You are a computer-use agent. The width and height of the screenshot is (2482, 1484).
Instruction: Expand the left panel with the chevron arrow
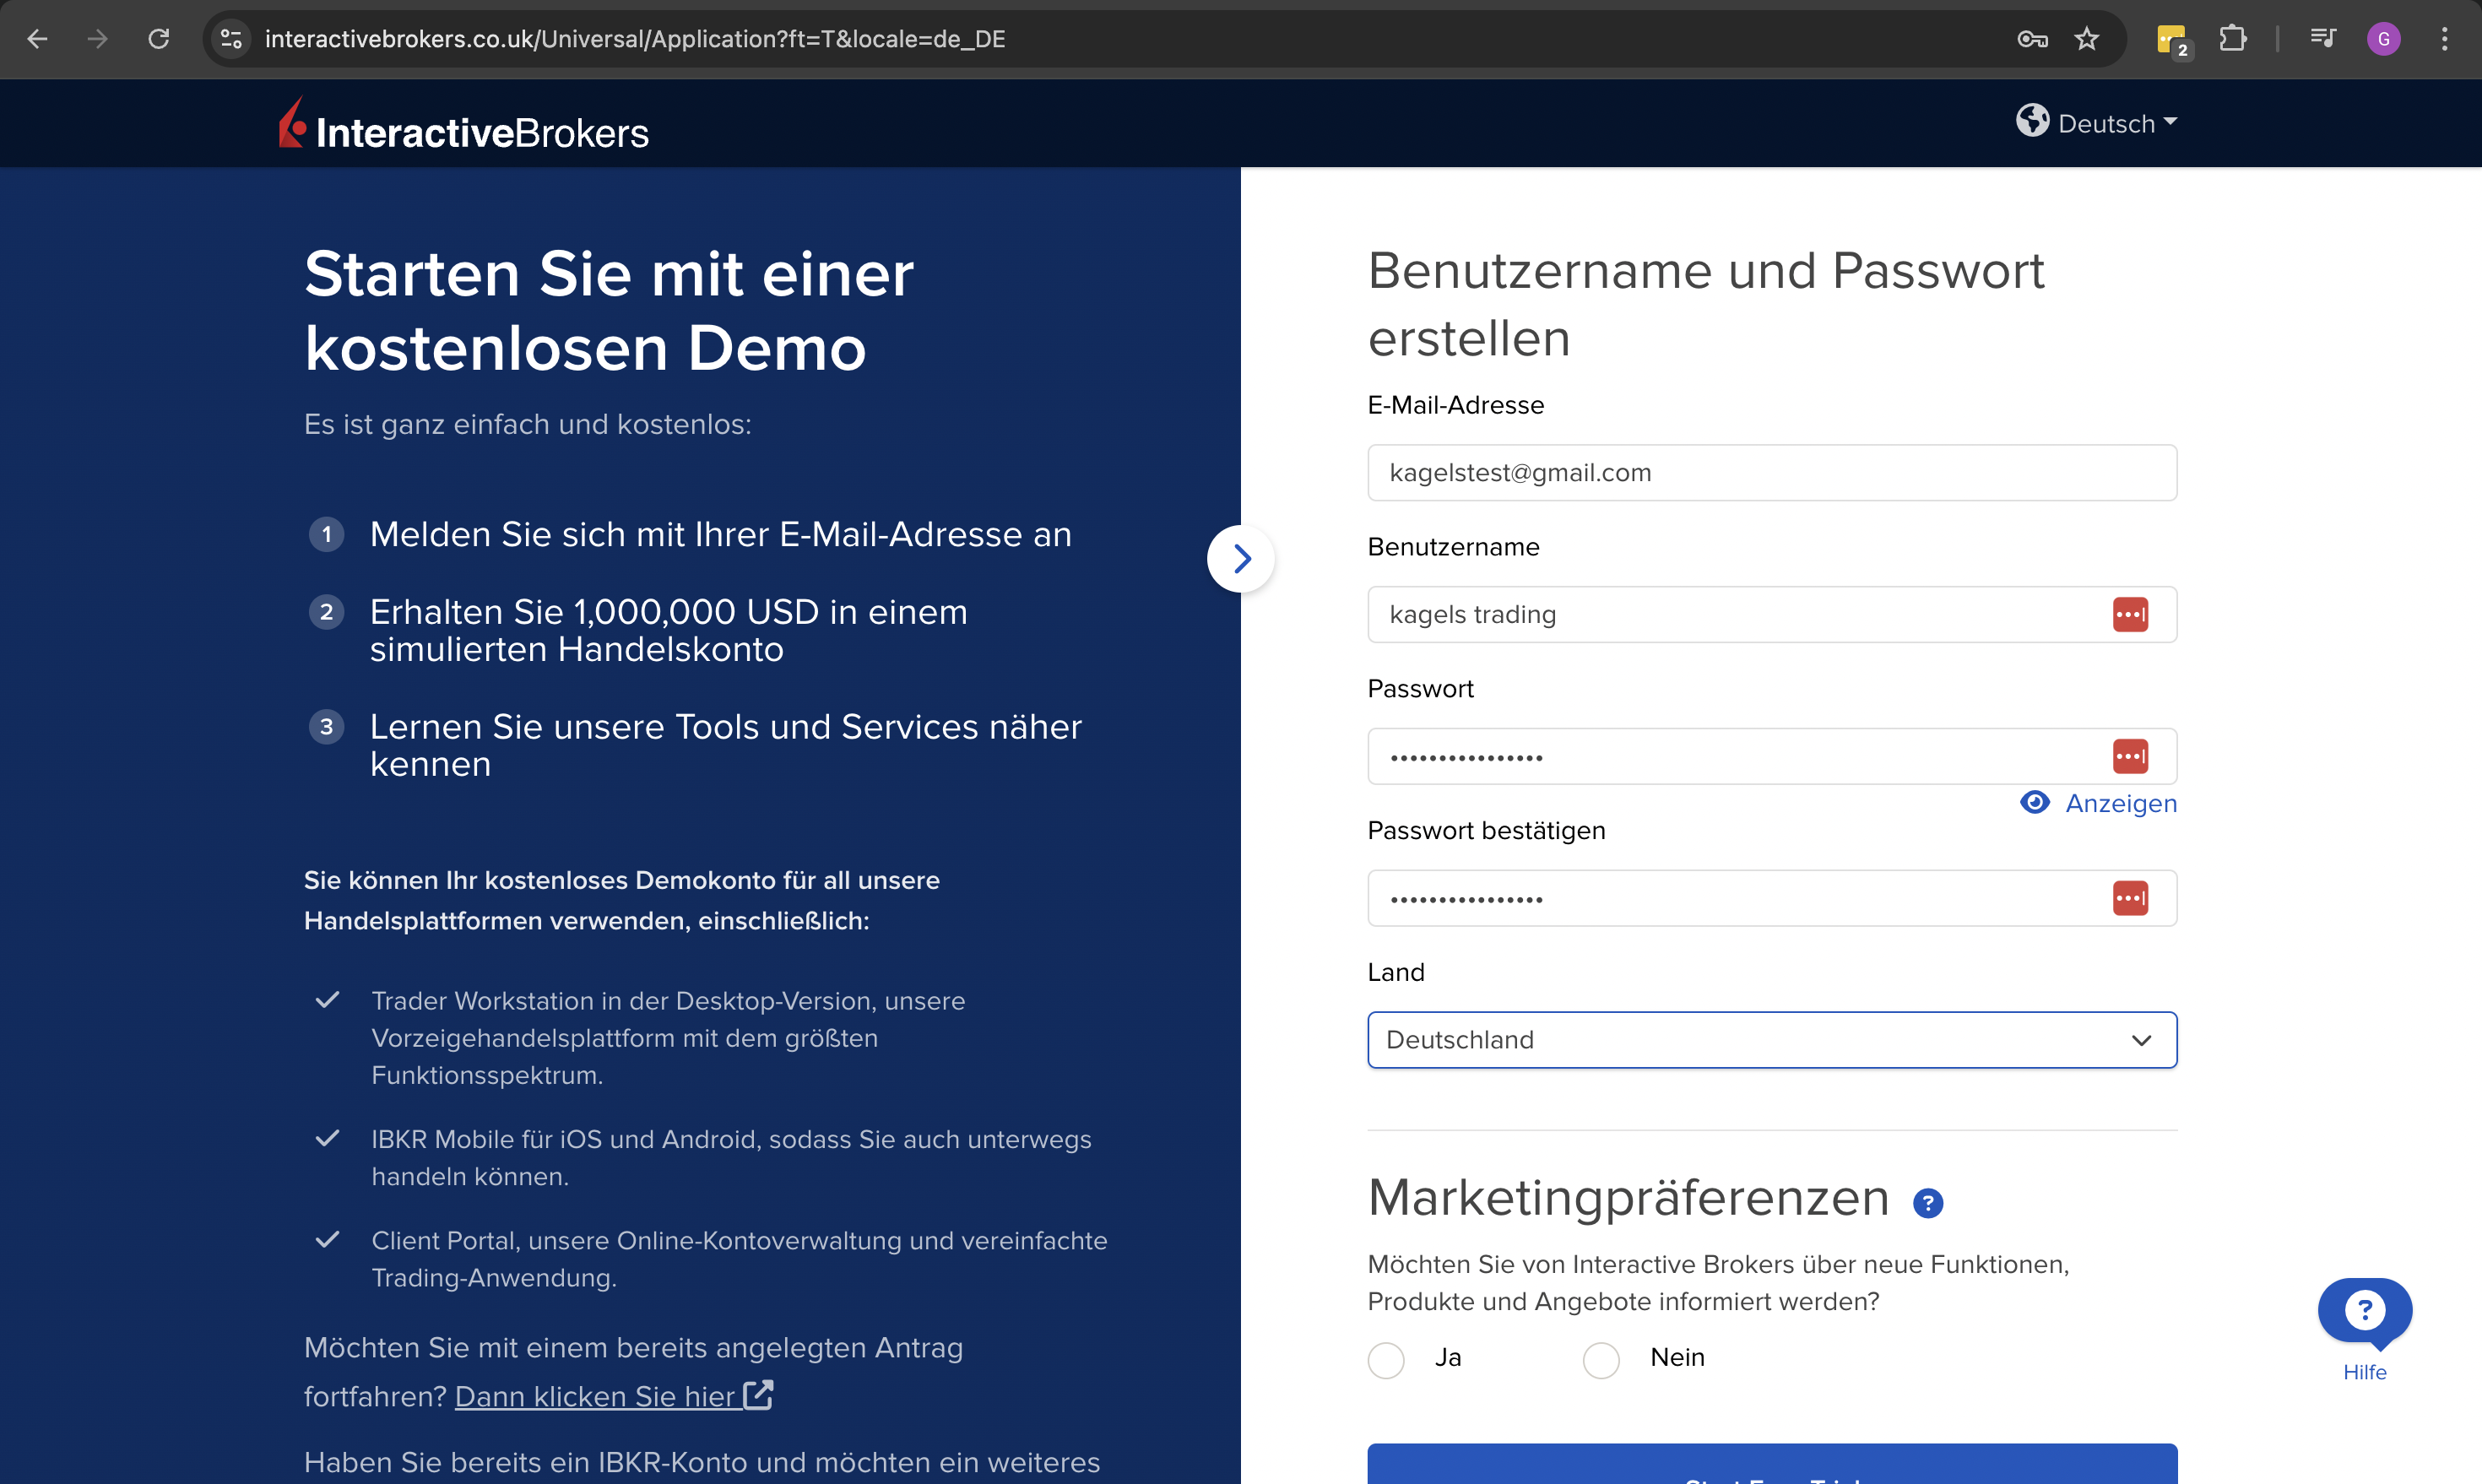coord(1241,558)
